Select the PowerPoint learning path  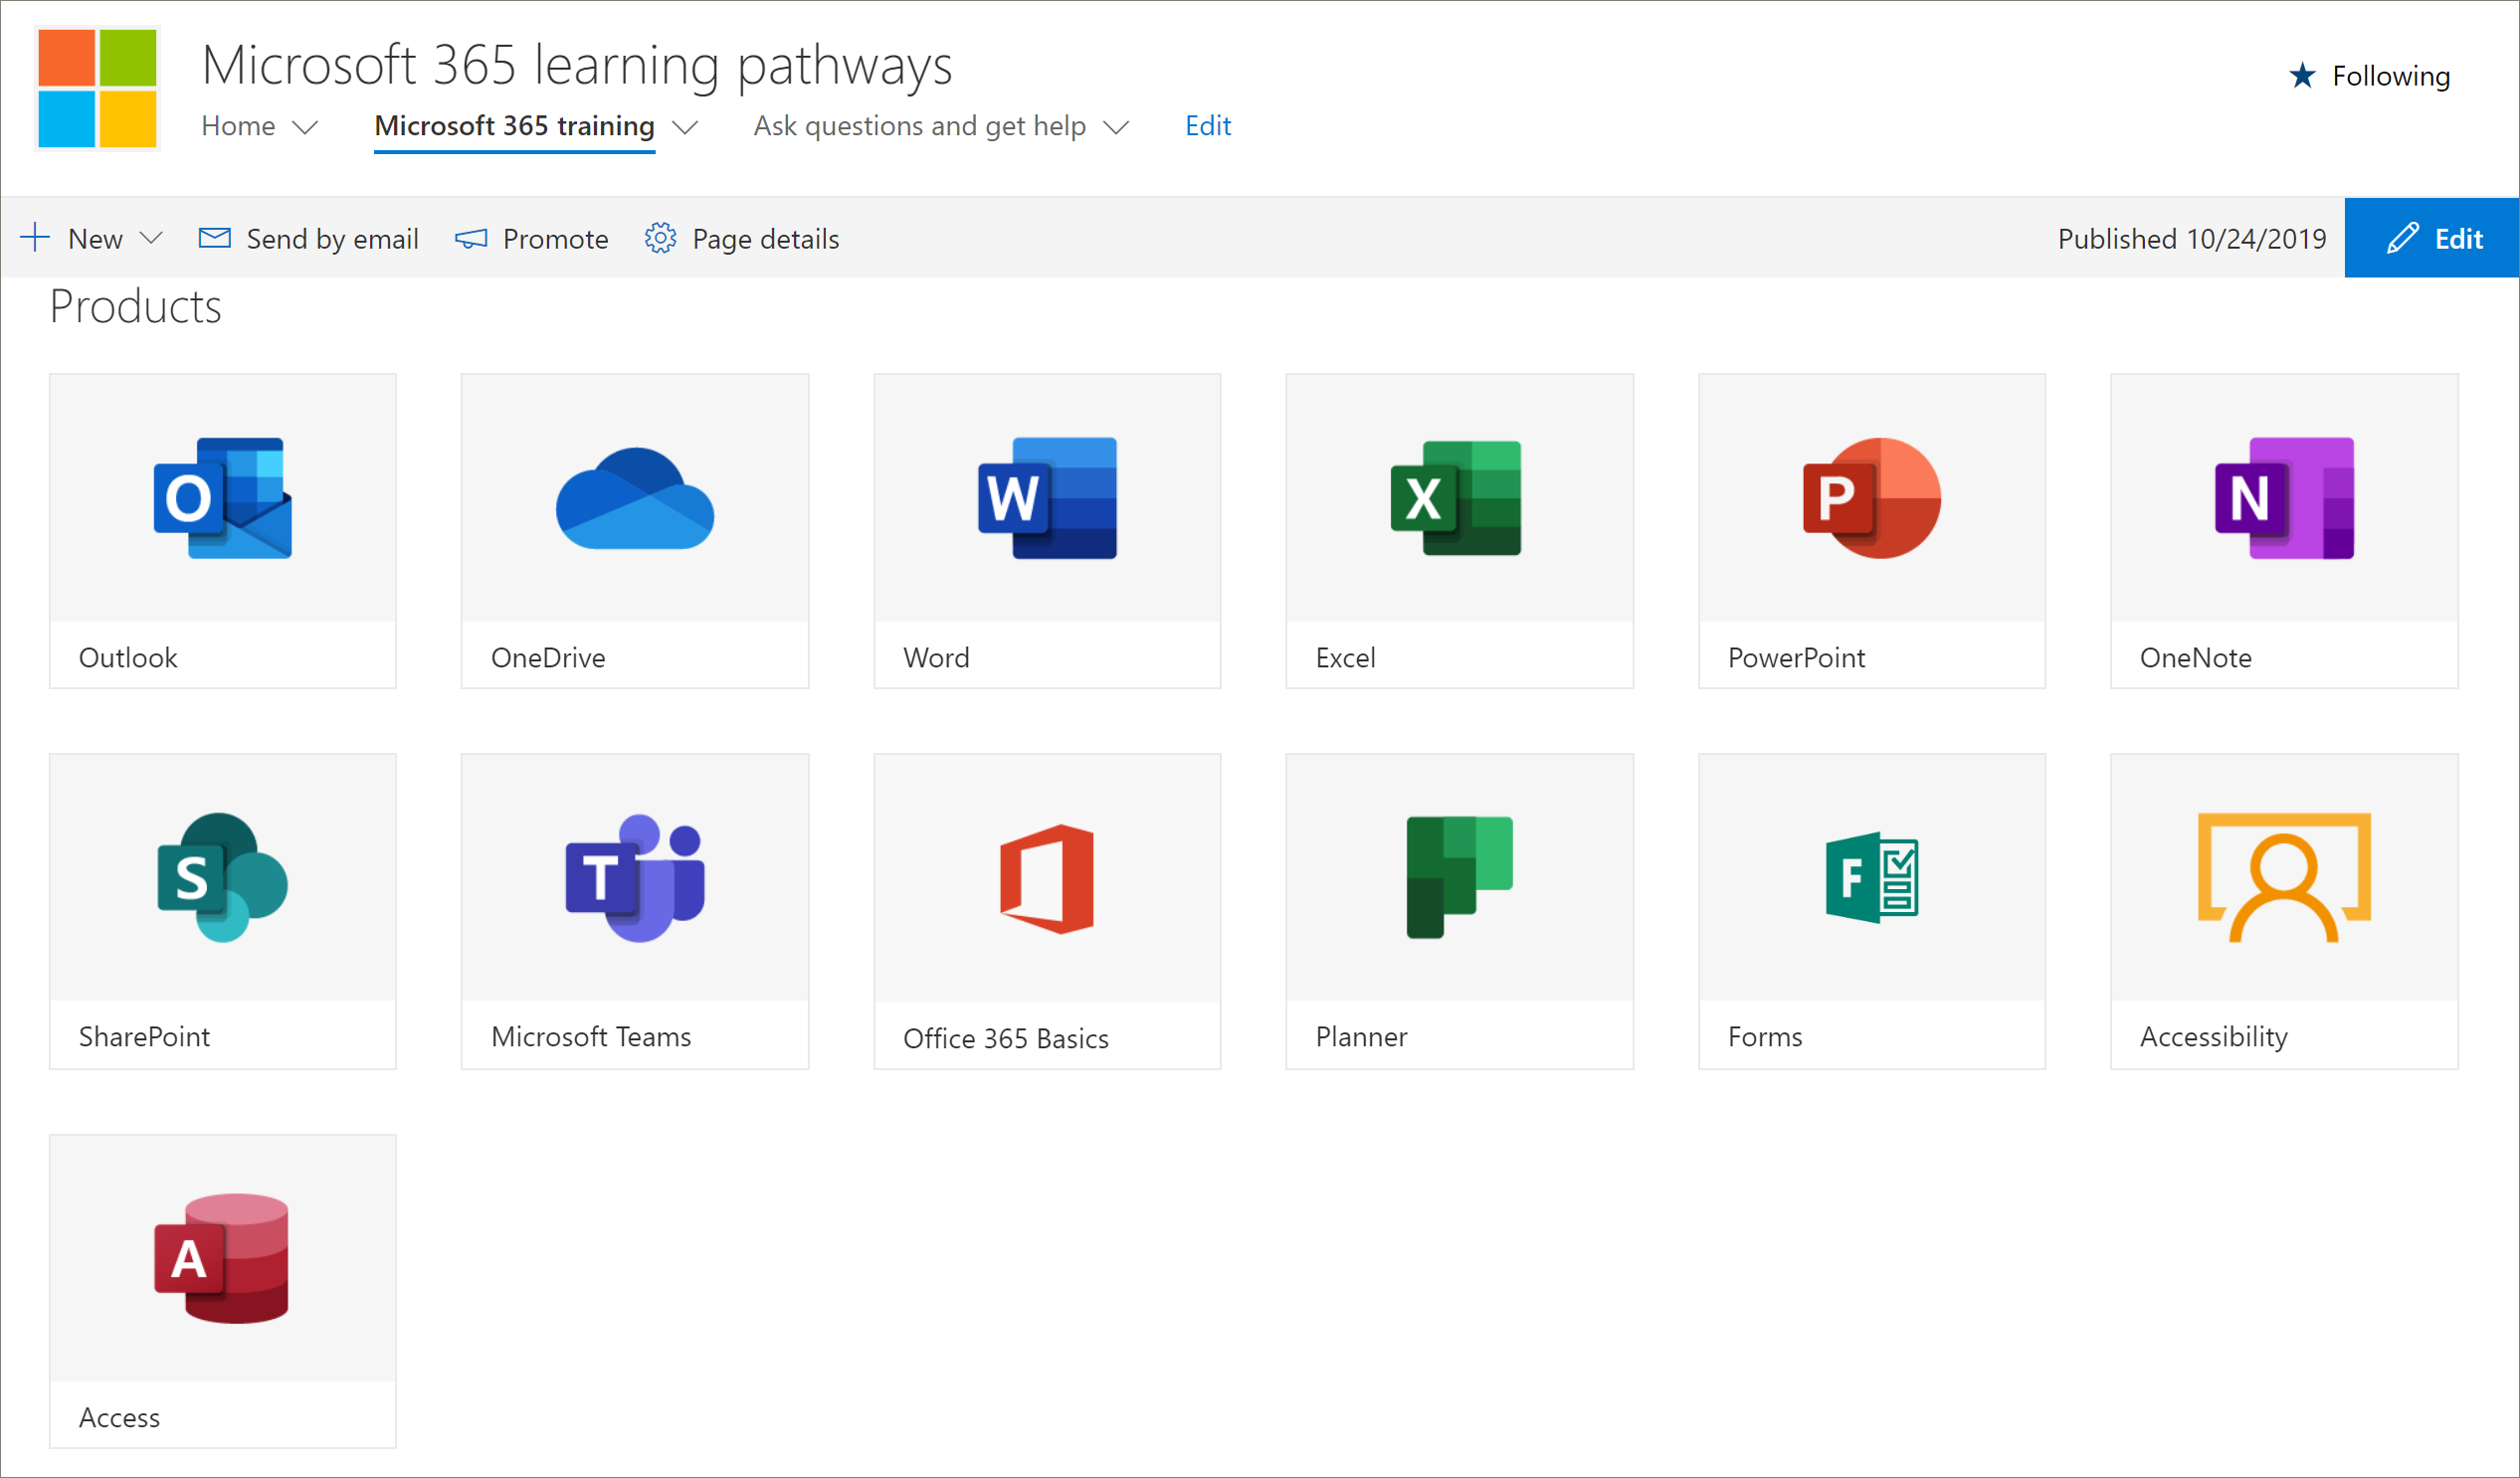1870,528
